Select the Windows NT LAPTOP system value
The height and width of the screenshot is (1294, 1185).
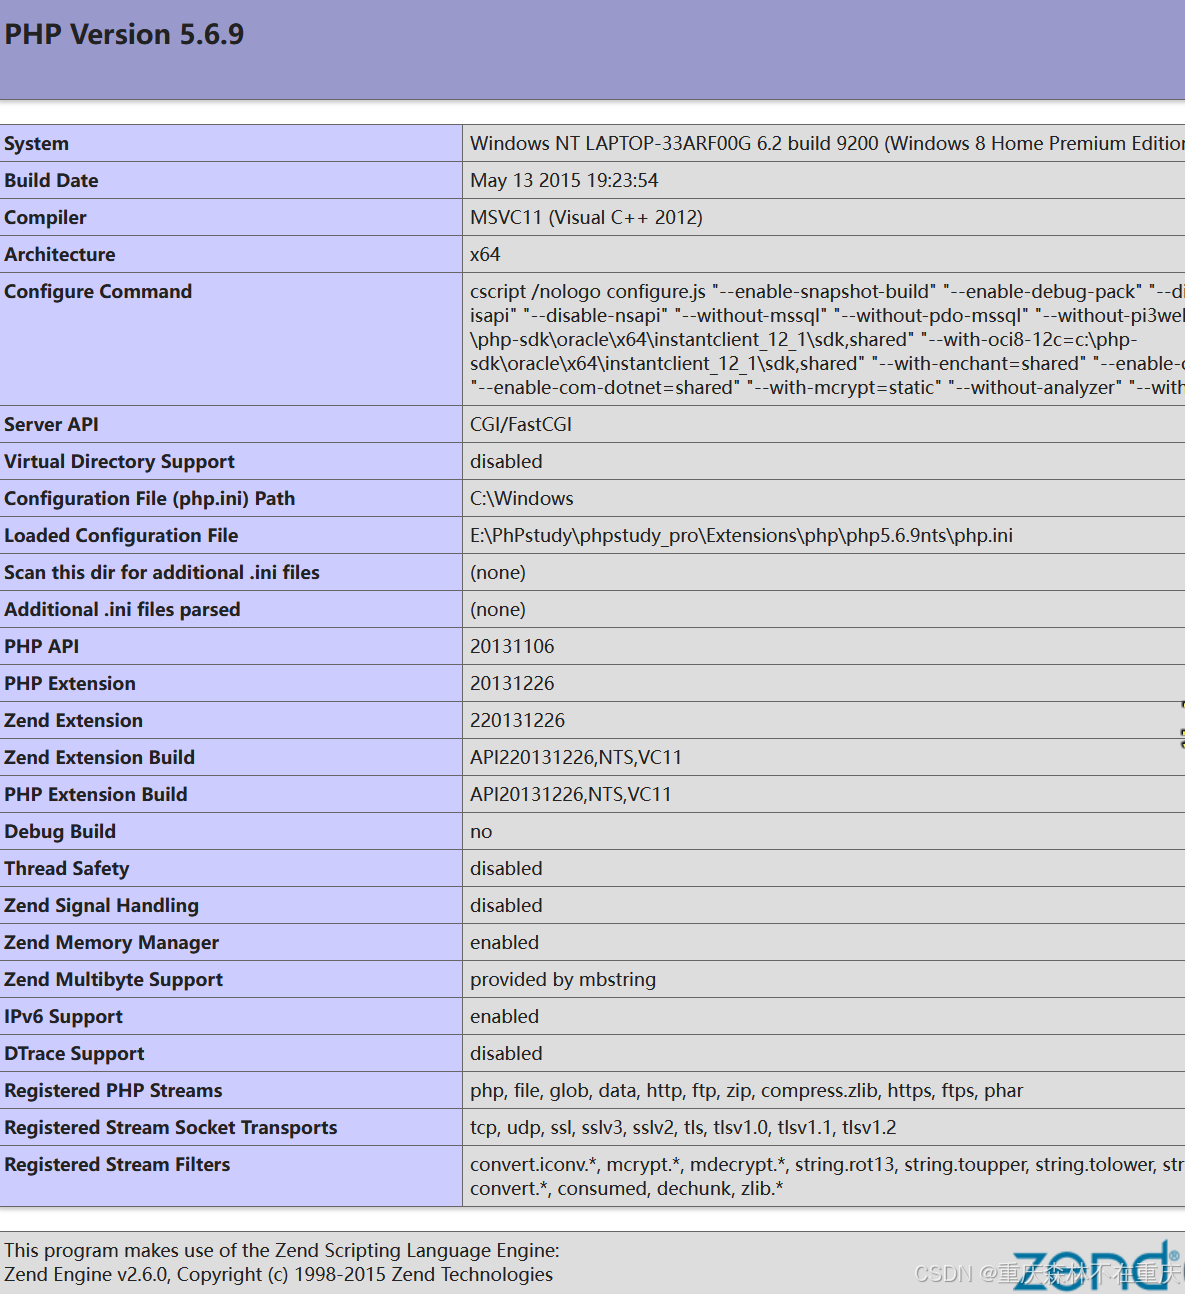(827, 143)
